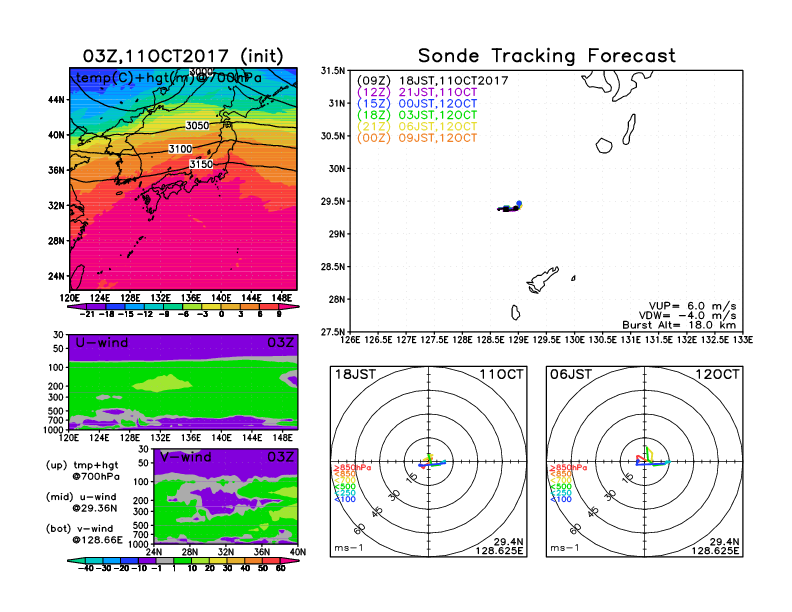Viewport: 792px width, 612px height.
Task: Click the '12OCT' label of the right polar plot
Action: tap(717, 375)
